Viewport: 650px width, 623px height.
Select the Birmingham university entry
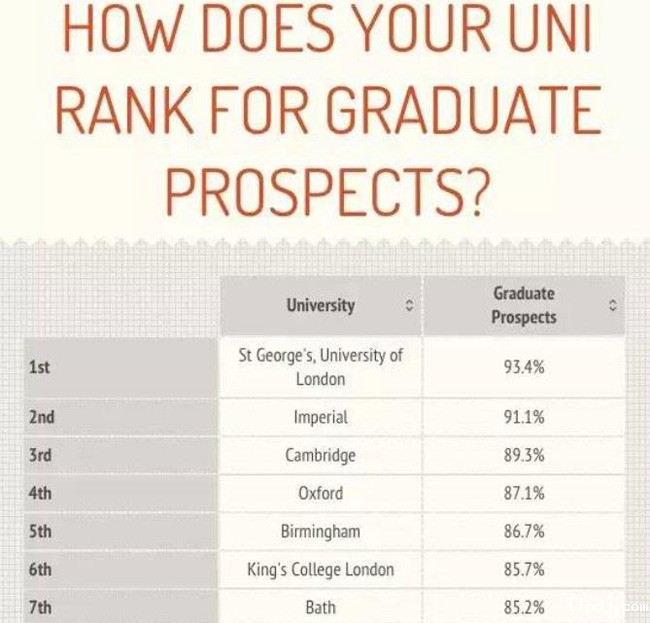pyautogui.click(x=320, y=531)
